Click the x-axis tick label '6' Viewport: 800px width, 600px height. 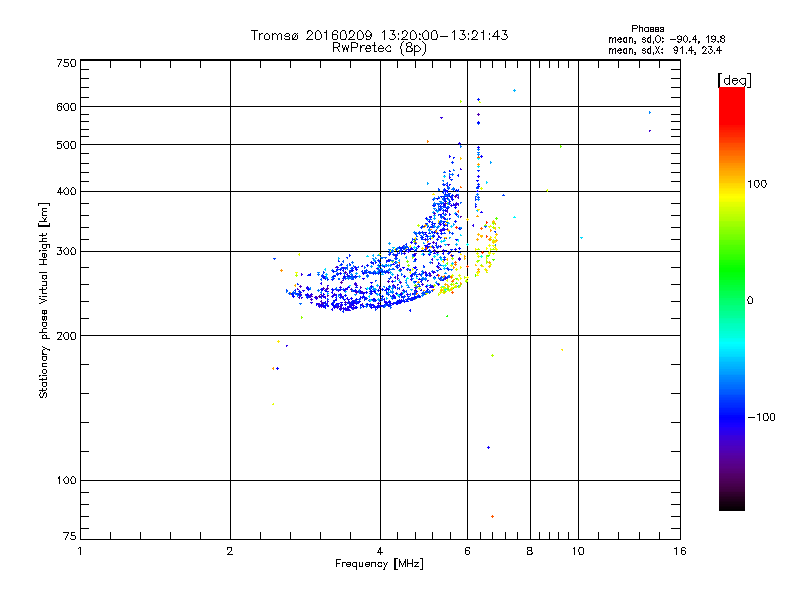click(x=467, y=551)
